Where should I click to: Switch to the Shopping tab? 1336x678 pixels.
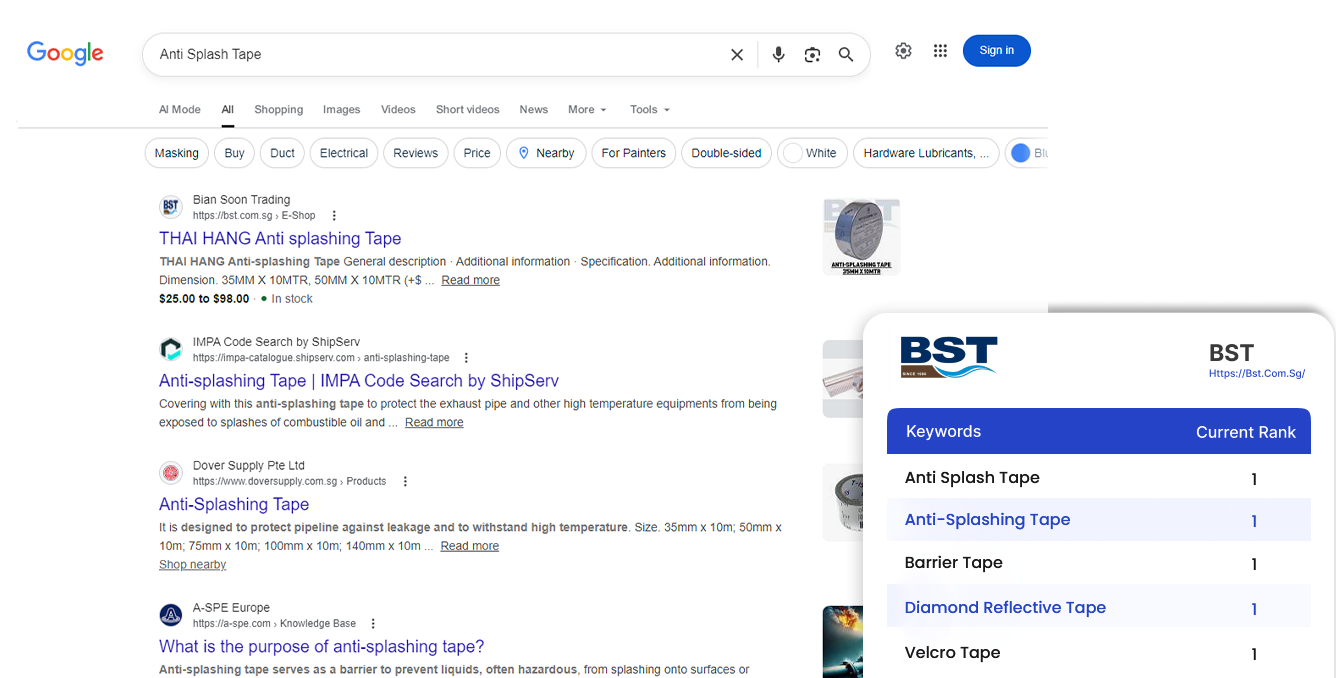coord(278,110)
